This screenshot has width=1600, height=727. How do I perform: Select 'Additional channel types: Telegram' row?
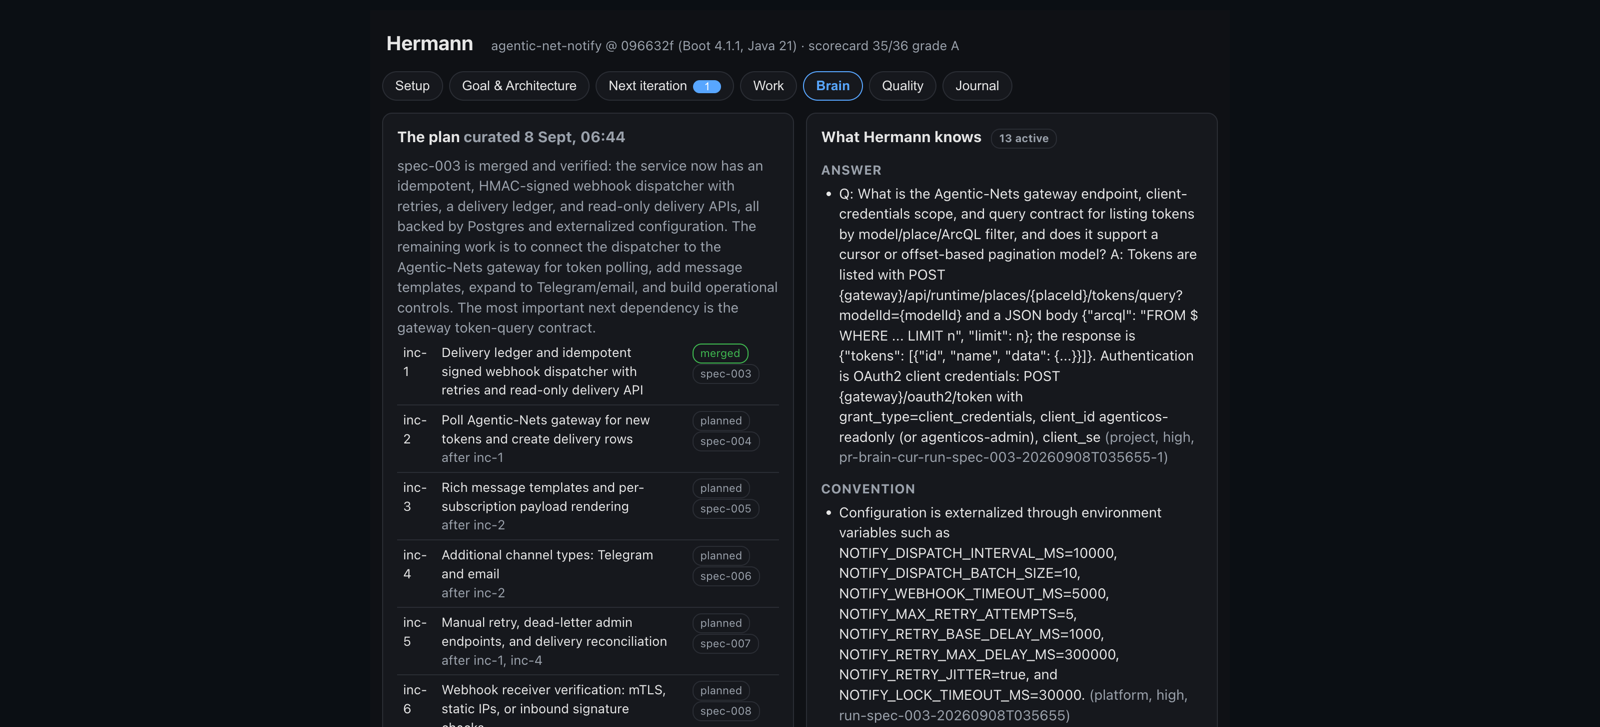(588, 574)
